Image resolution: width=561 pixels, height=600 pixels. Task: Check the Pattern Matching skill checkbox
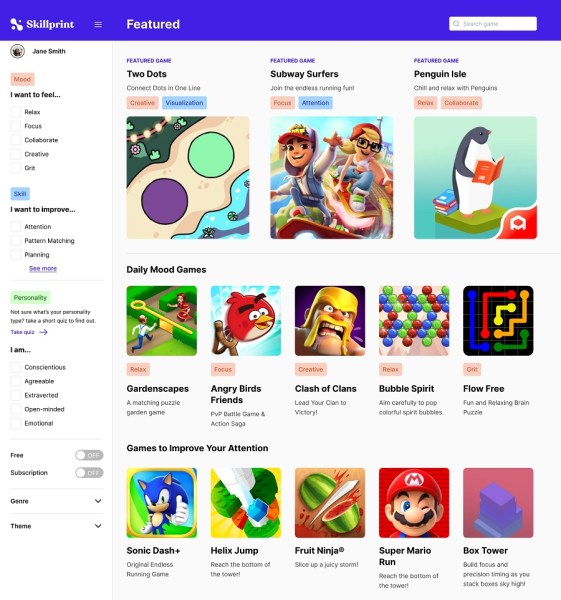click(16, 240)
